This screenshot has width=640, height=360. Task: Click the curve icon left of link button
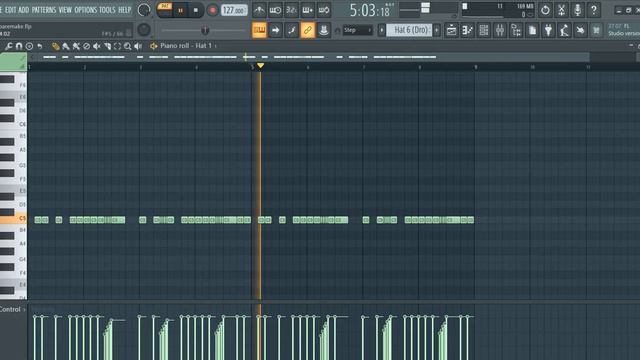coord(291,30)
